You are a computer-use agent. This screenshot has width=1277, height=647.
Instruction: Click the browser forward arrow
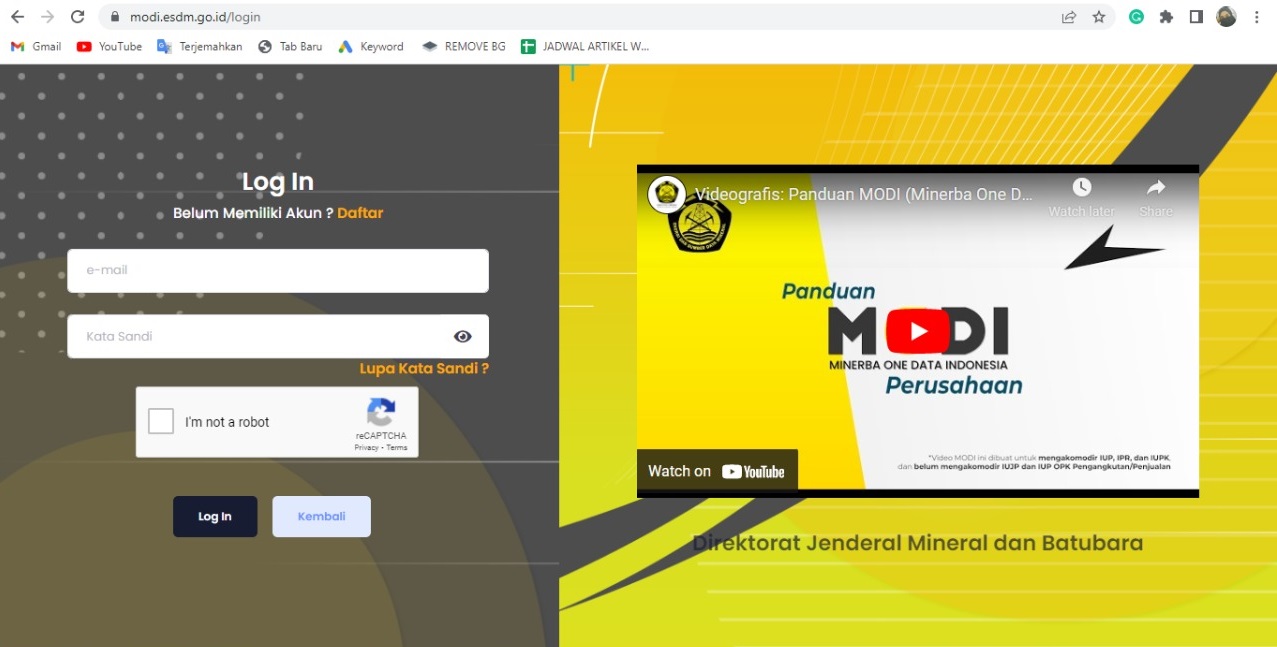point(47,17)
